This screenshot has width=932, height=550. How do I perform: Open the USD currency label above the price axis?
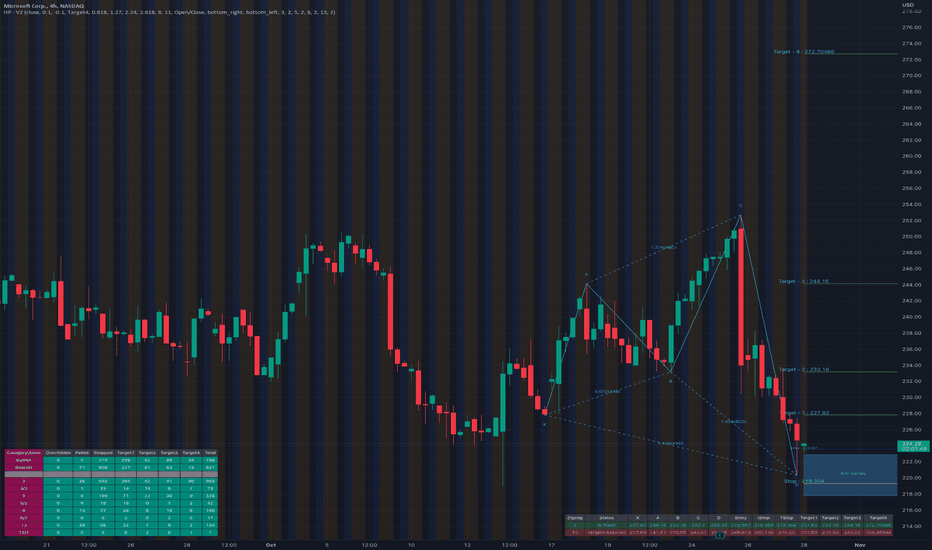pos(908,5)
